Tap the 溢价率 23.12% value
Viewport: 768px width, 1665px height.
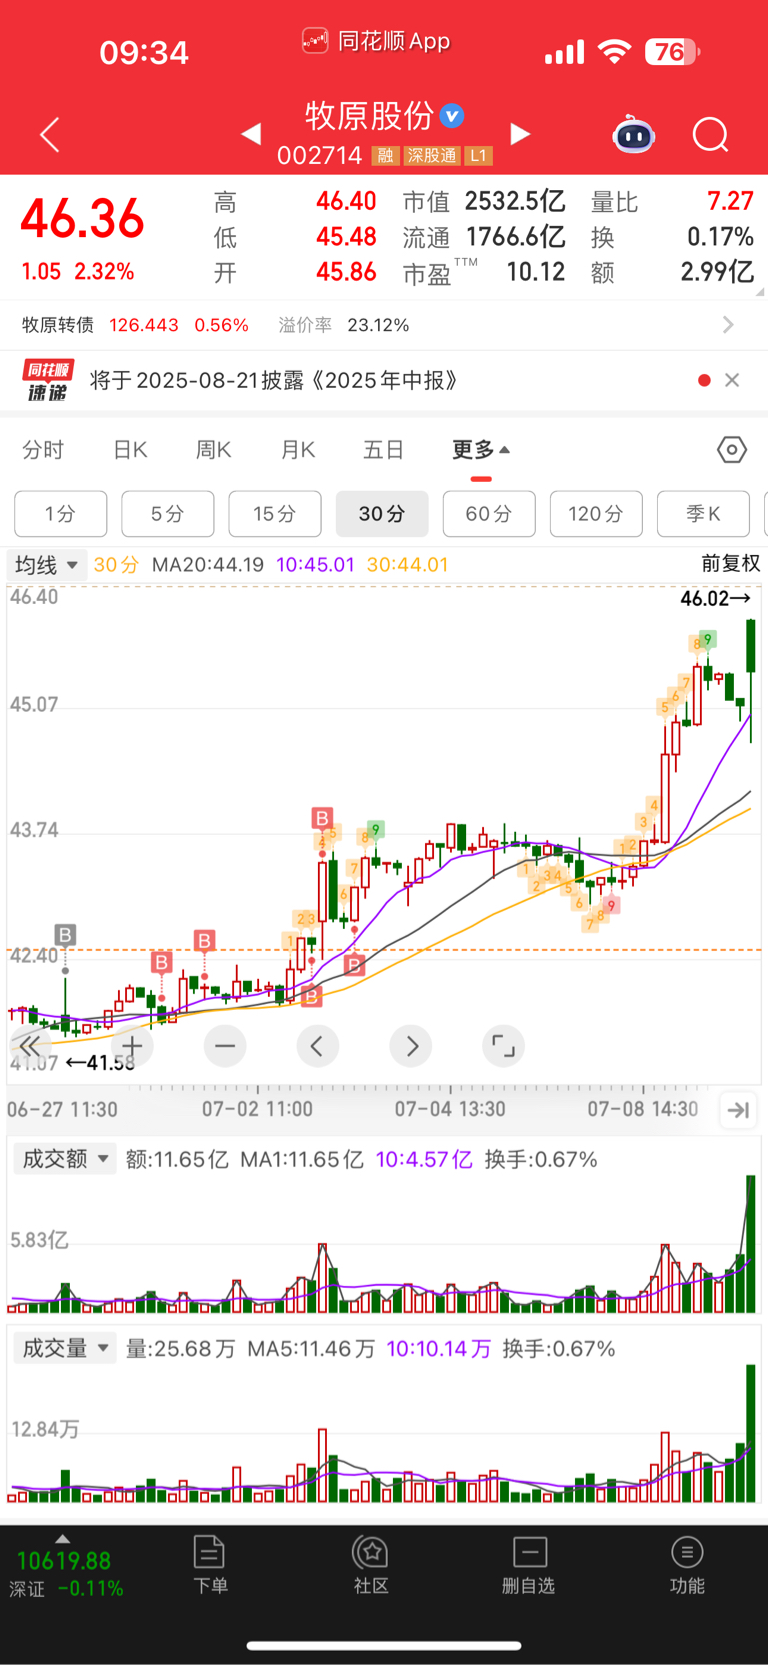[x=378, y=325]
